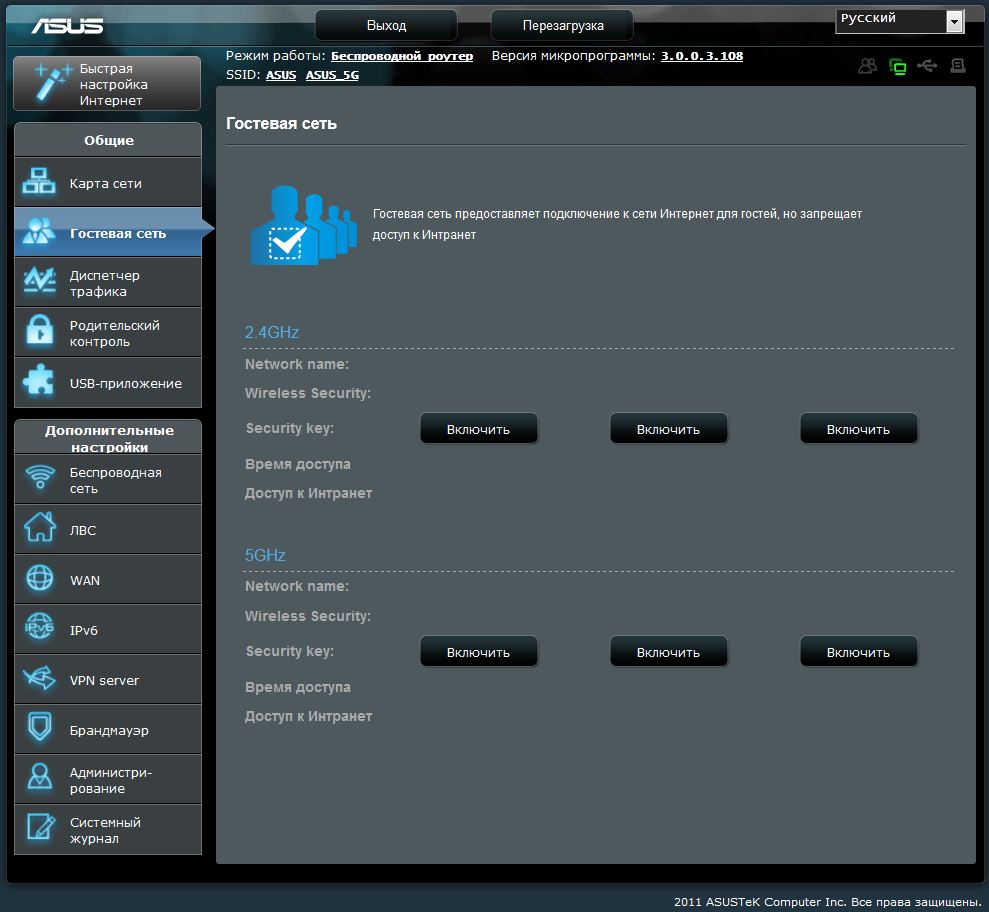The image size is (989, 912).
Task: Click the LAN house icon
Action: 40,527
